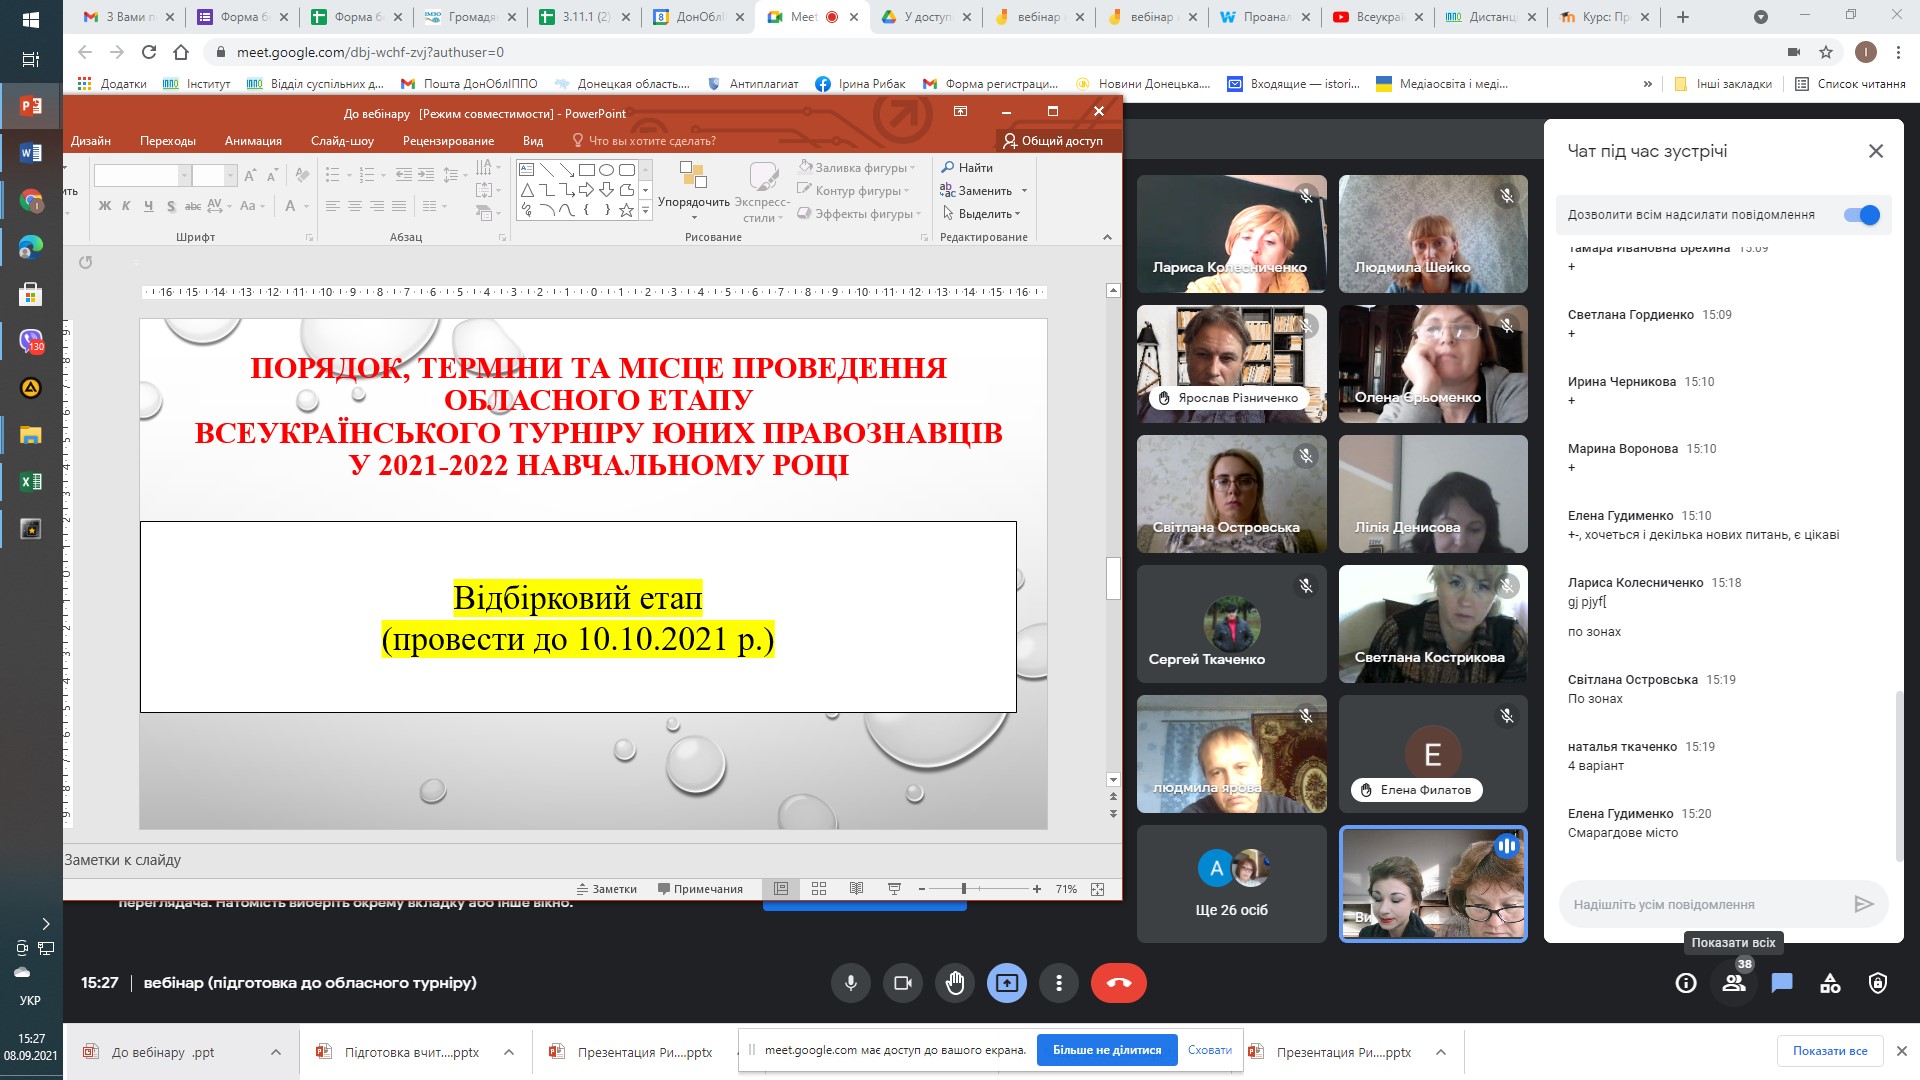Open Ще 26 осіб participants tile
Viewport: 1920px width, 1080px height.
tap(1231, 884)
